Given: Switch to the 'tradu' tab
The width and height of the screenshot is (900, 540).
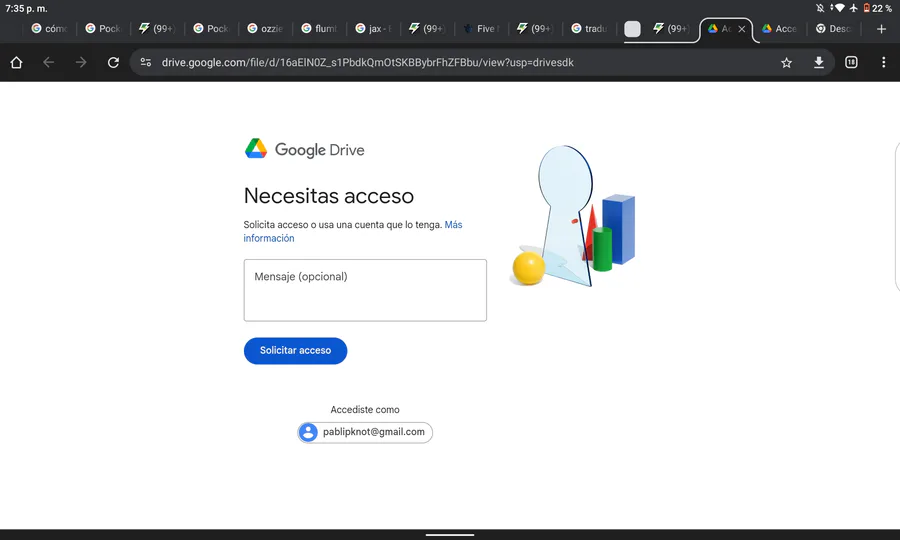Looking at the screenshot, I should [x=589, y=29].
